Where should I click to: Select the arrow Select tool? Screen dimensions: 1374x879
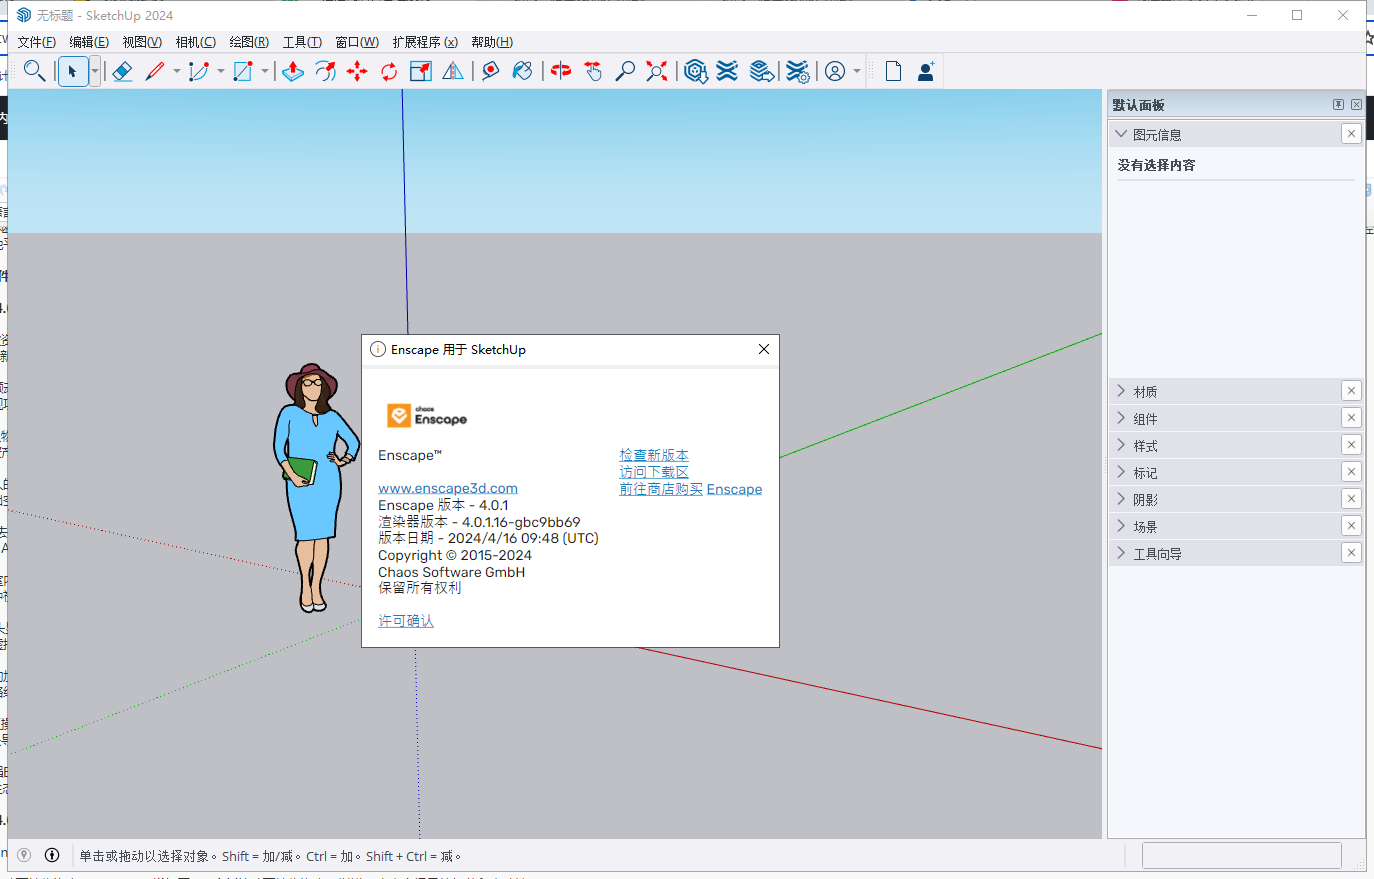tap(72, 71)
